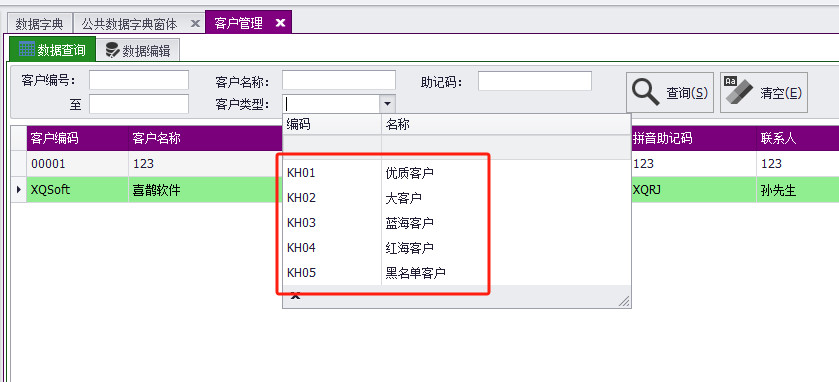Viewport: 839px width, 382px height.
Task: Click the 拼音助记码 column header
Action: (x=694, y=139)
